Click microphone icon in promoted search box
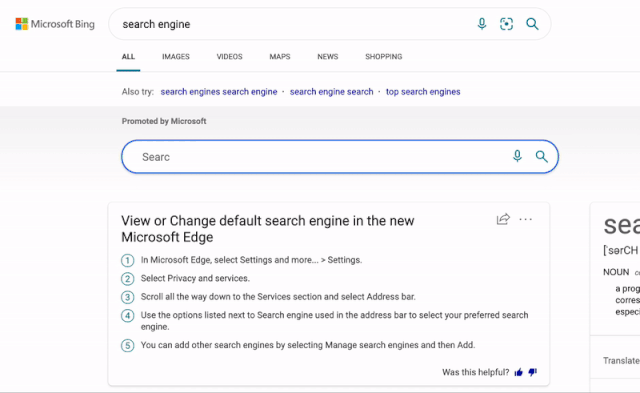The image size is (640, 393). coord(517,156)
